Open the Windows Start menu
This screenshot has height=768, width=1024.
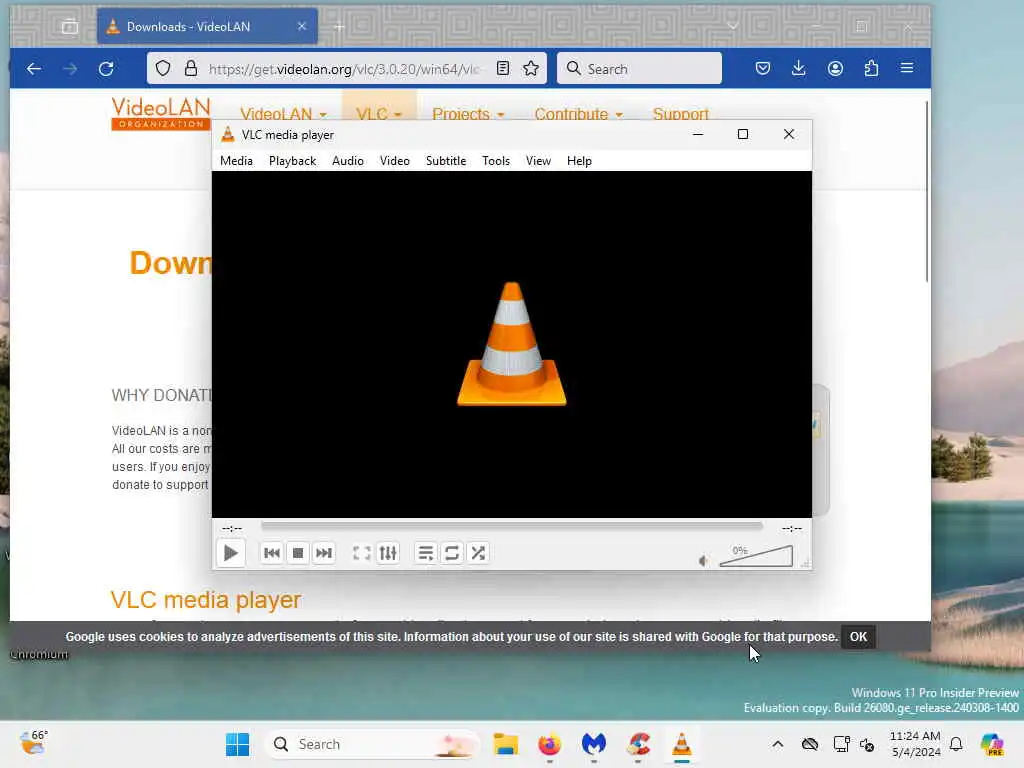[x=237, y=744]
